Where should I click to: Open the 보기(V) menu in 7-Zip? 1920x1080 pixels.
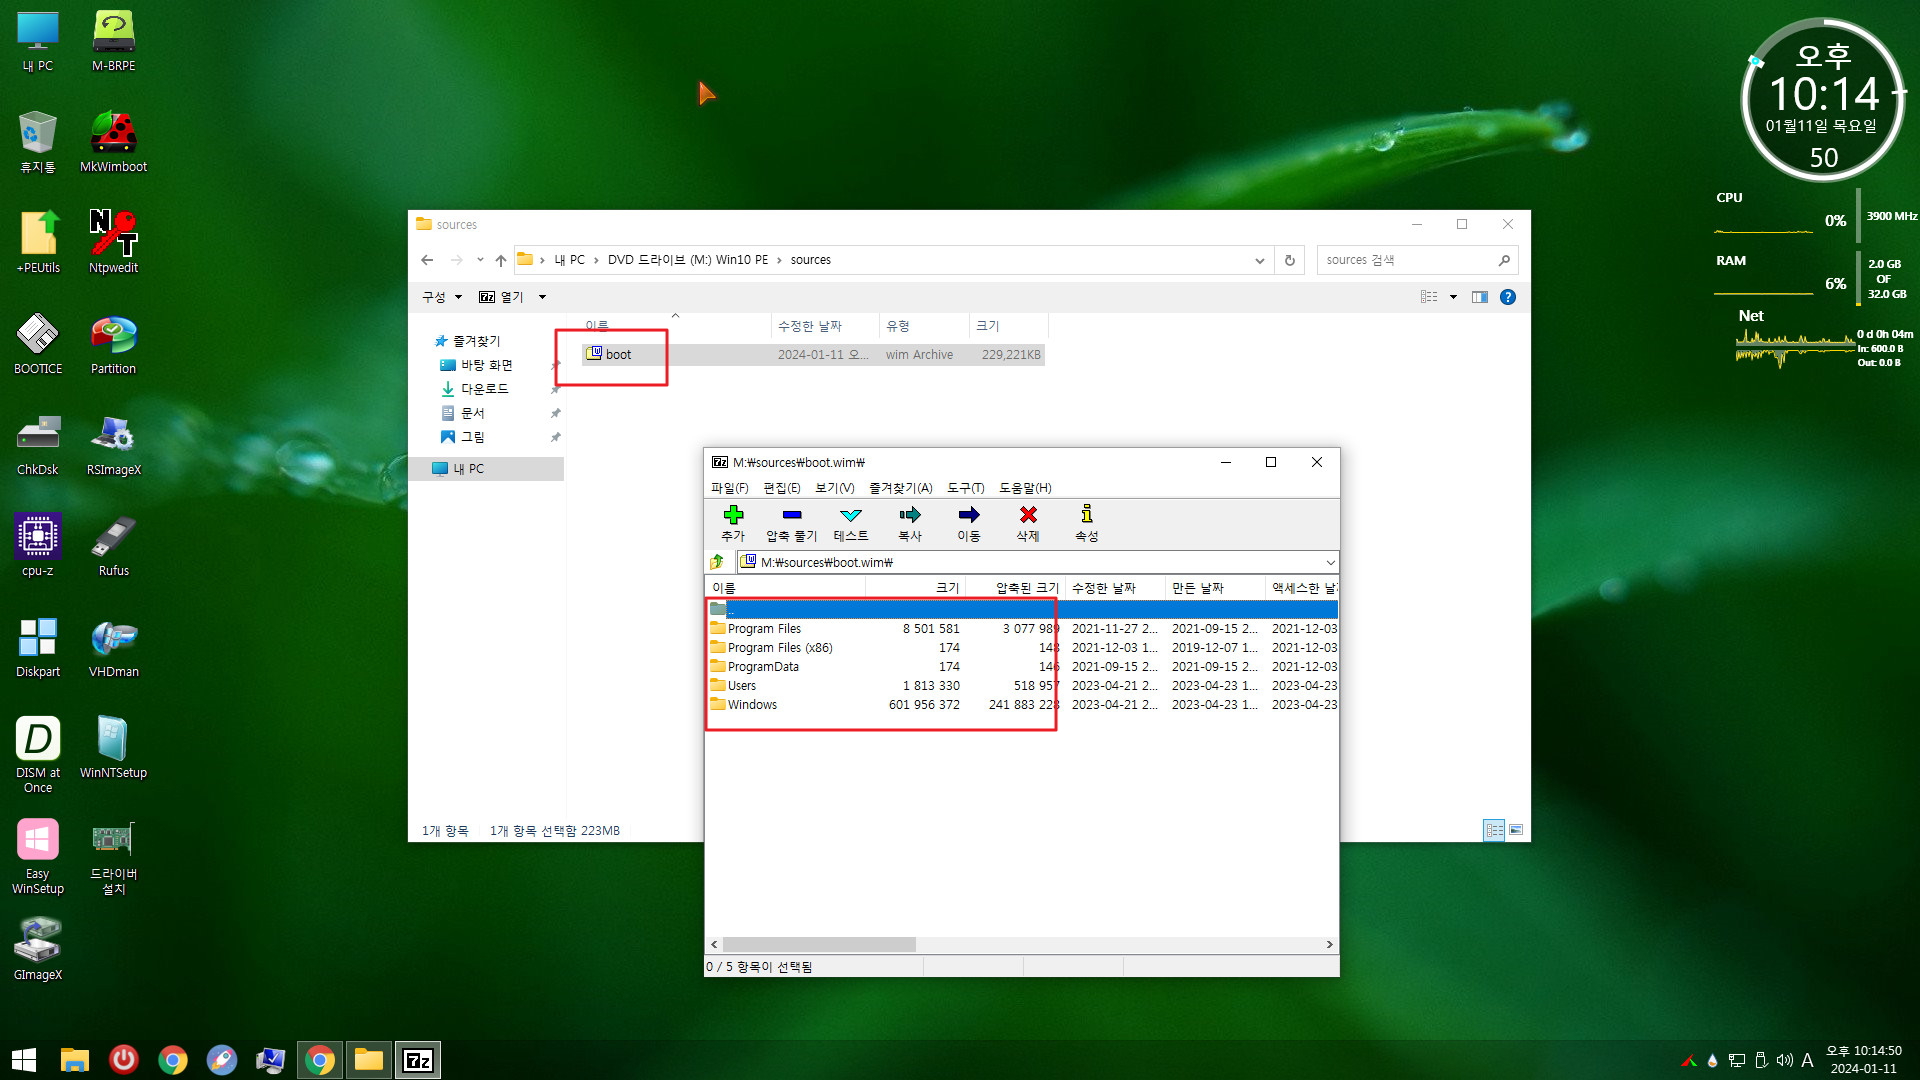834,488
